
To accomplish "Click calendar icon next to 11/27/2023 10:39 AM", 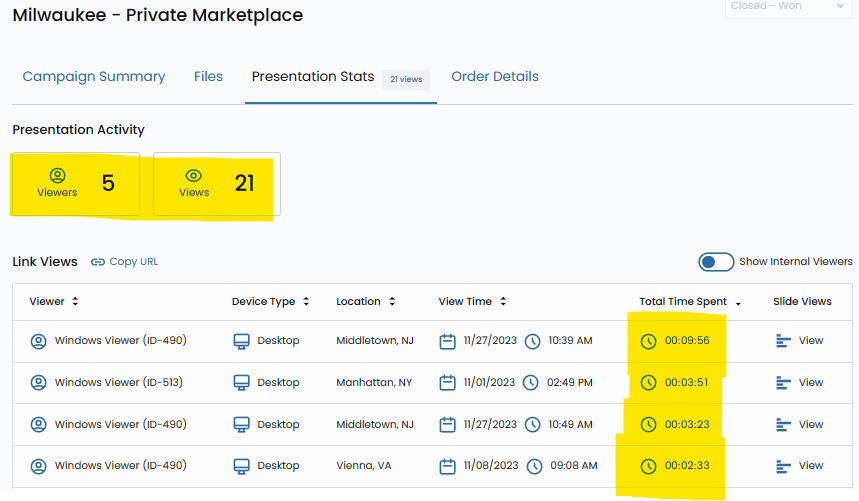I will (x=447, y=341).
